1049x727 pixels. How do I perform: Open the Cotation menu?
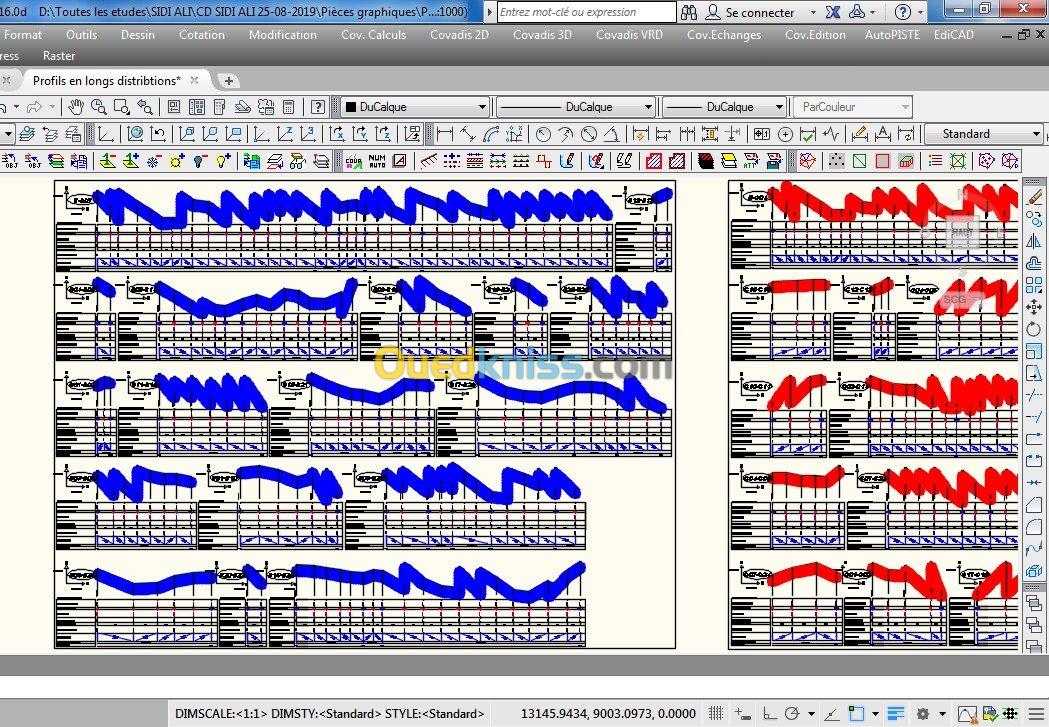coord(201,35)
